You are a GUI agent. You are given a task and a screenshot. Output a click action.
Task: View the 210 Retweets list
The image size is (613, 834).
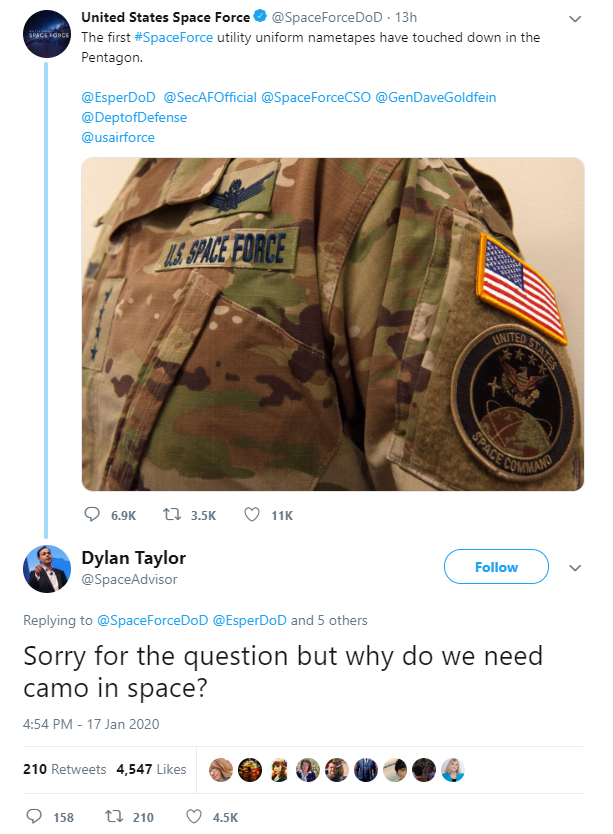click(64, 769)
